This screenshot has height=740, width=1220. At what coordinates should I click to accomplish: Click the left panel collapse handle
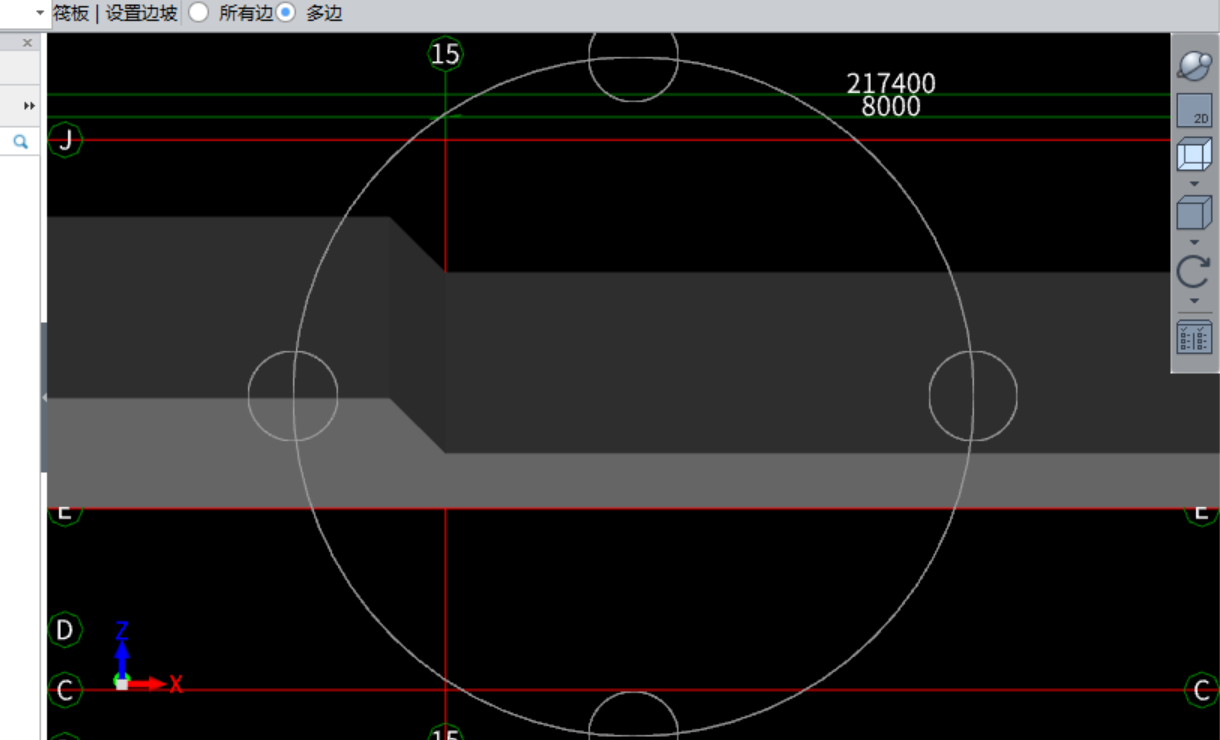coord(43,397)
